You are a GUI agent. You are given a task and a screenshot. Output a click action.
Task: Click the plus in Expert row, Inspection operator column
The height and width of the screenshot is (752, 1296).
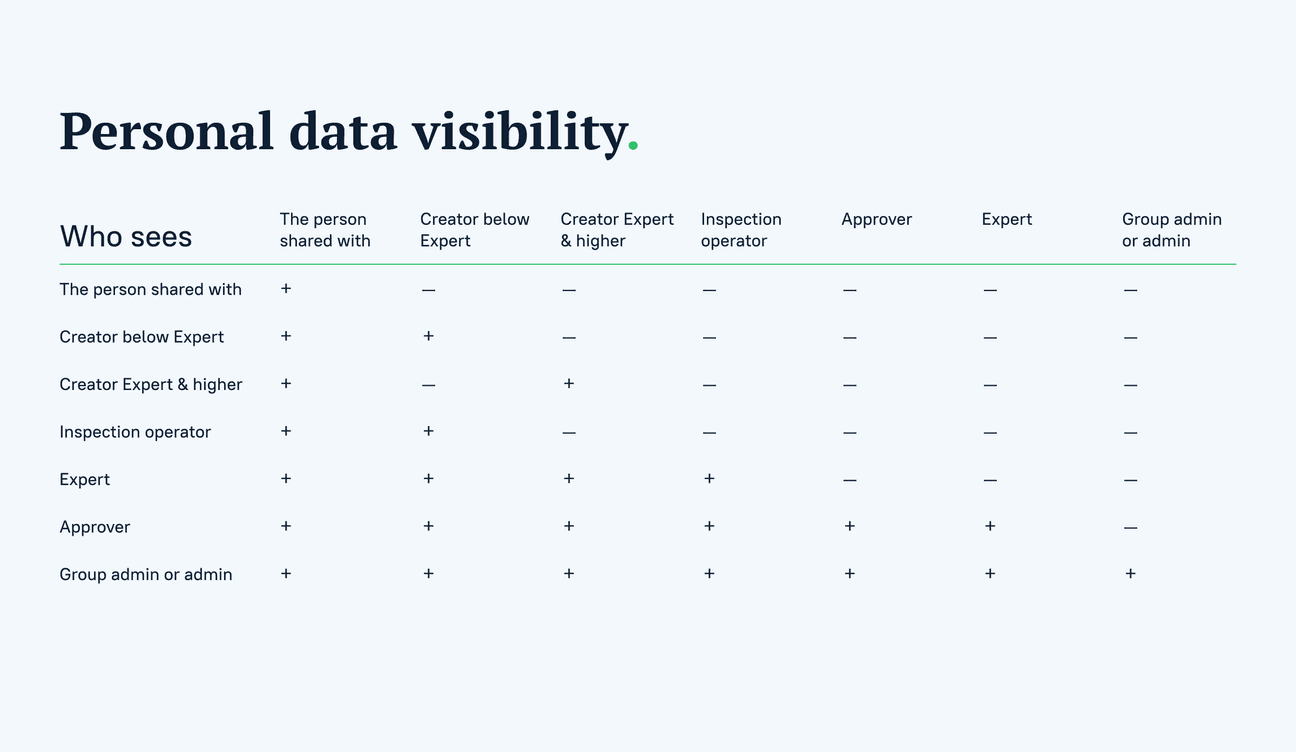tap(709, 479)
